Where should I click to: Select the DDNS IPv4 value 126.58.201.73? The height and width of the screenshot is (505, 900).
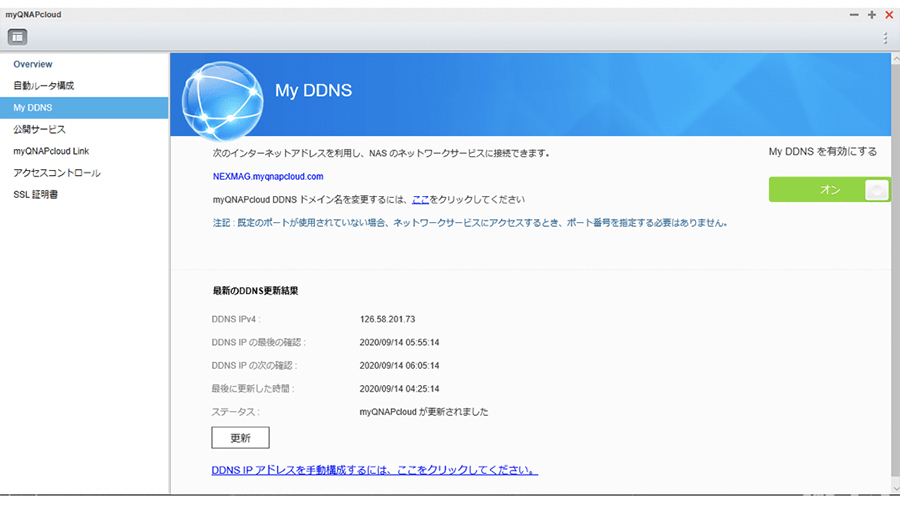pyautogui.click(x=387, y=319)
